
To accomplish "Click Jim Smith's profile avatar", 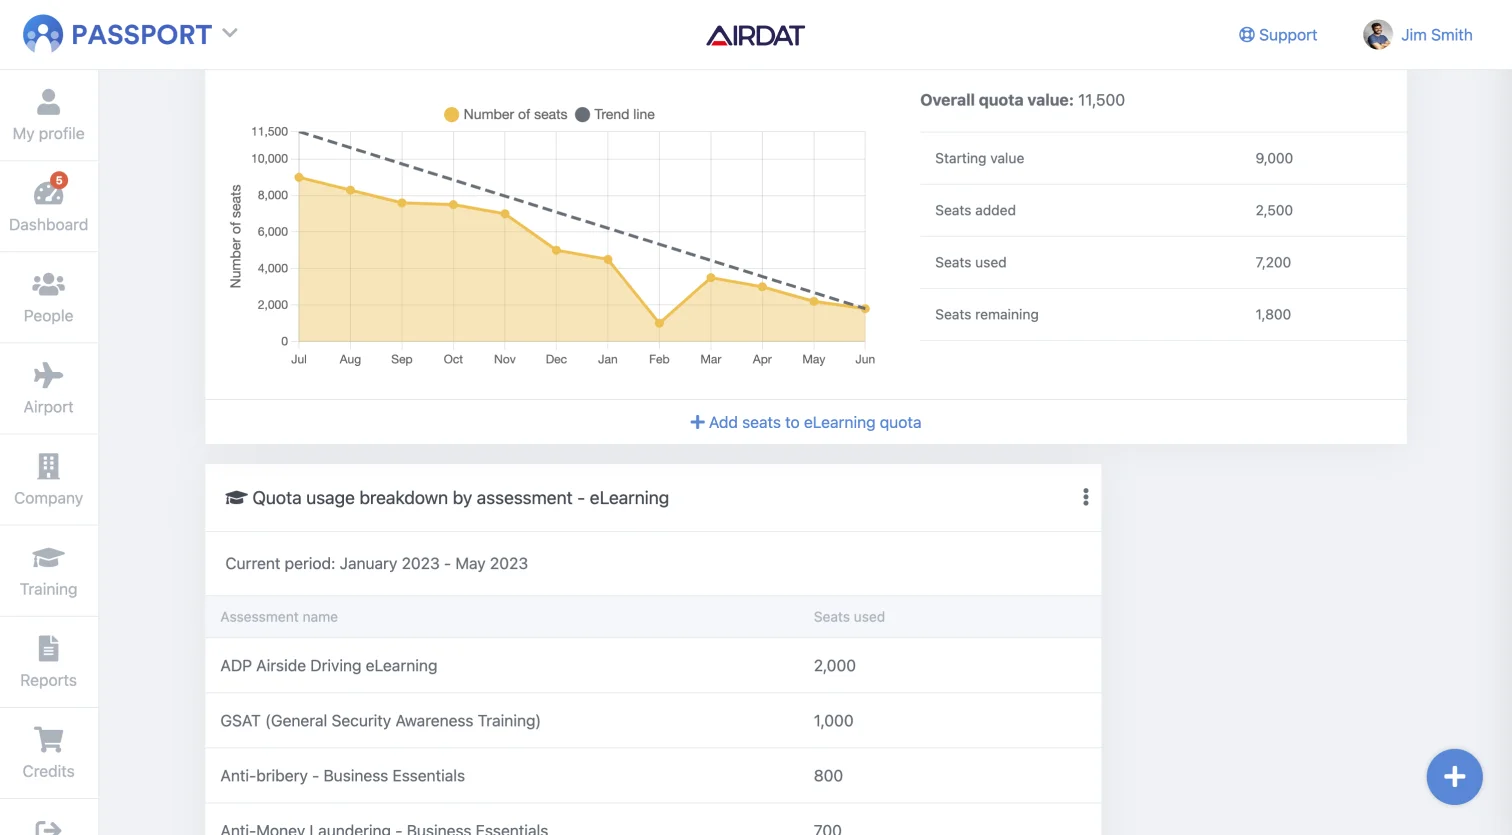I will pyautogui.click(x=1378, y=35).
